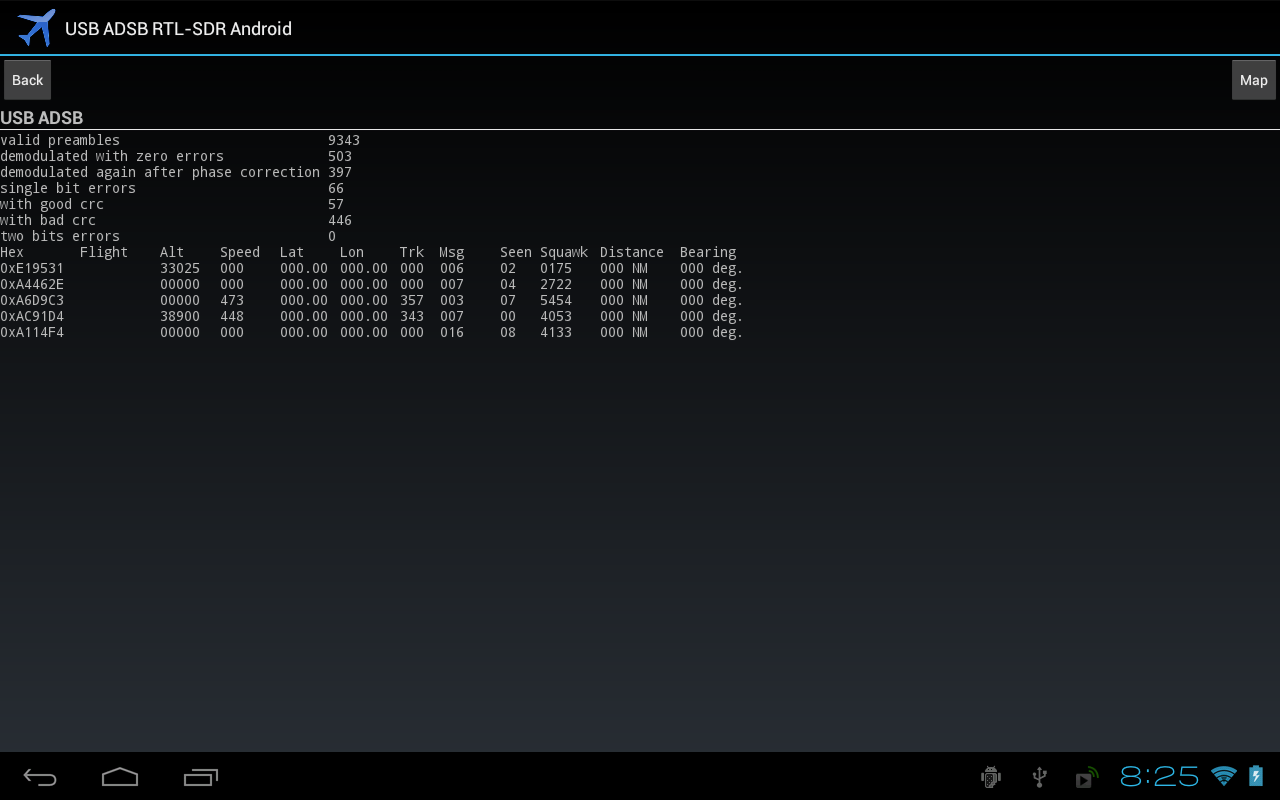Select aircraft hex 0xE19531
Image resolution: width=1280 pixels, height=800 pixels.
pos(32,268)
